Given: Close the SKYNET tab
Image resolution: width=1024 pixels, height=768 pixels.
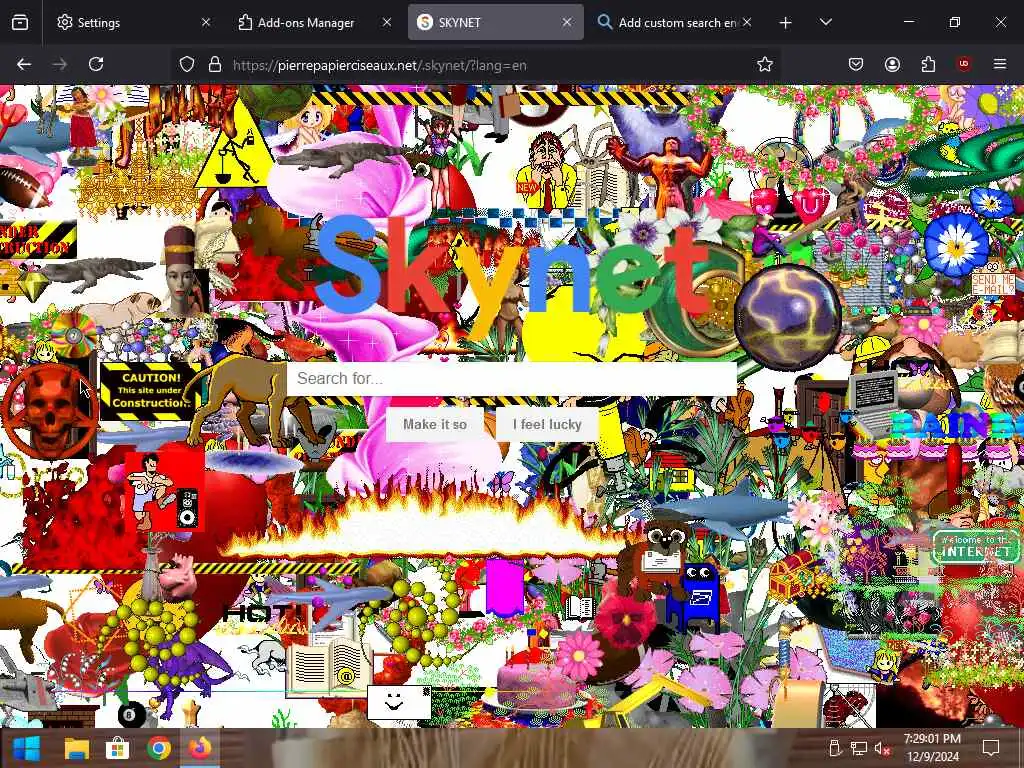Looking at the screenshot, I should [x=567, y=22].
